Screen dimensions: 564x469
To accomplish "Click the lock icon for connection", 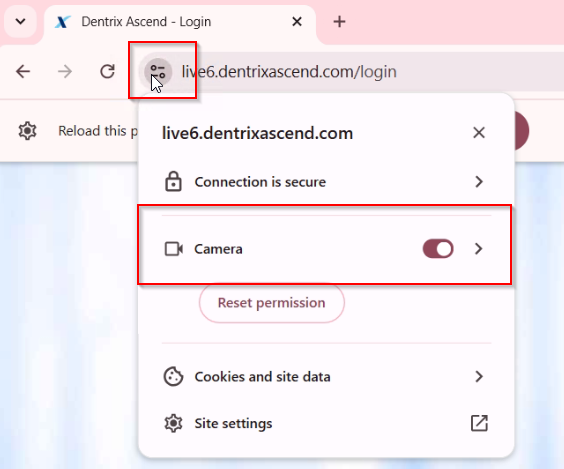I will [x=173, y=182].
